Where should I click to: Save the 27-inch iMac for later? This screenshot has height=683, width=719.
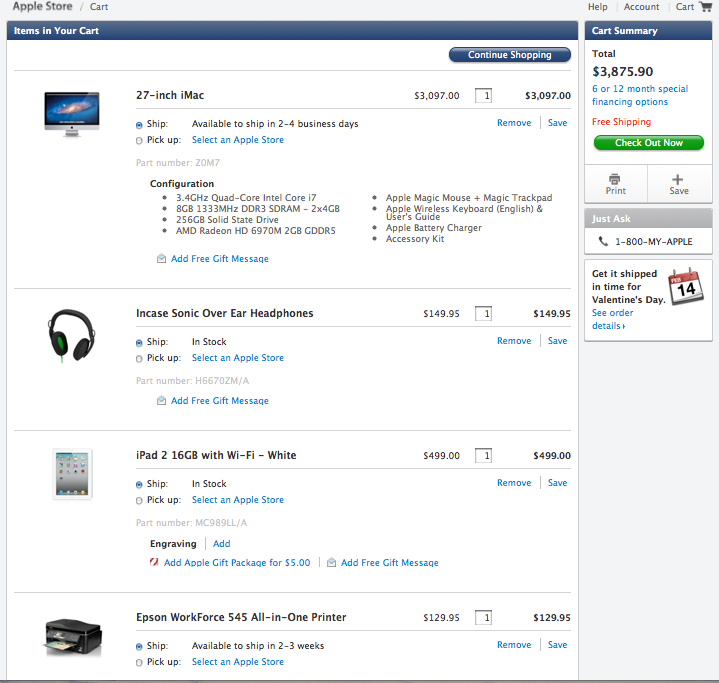click(557, 122)
